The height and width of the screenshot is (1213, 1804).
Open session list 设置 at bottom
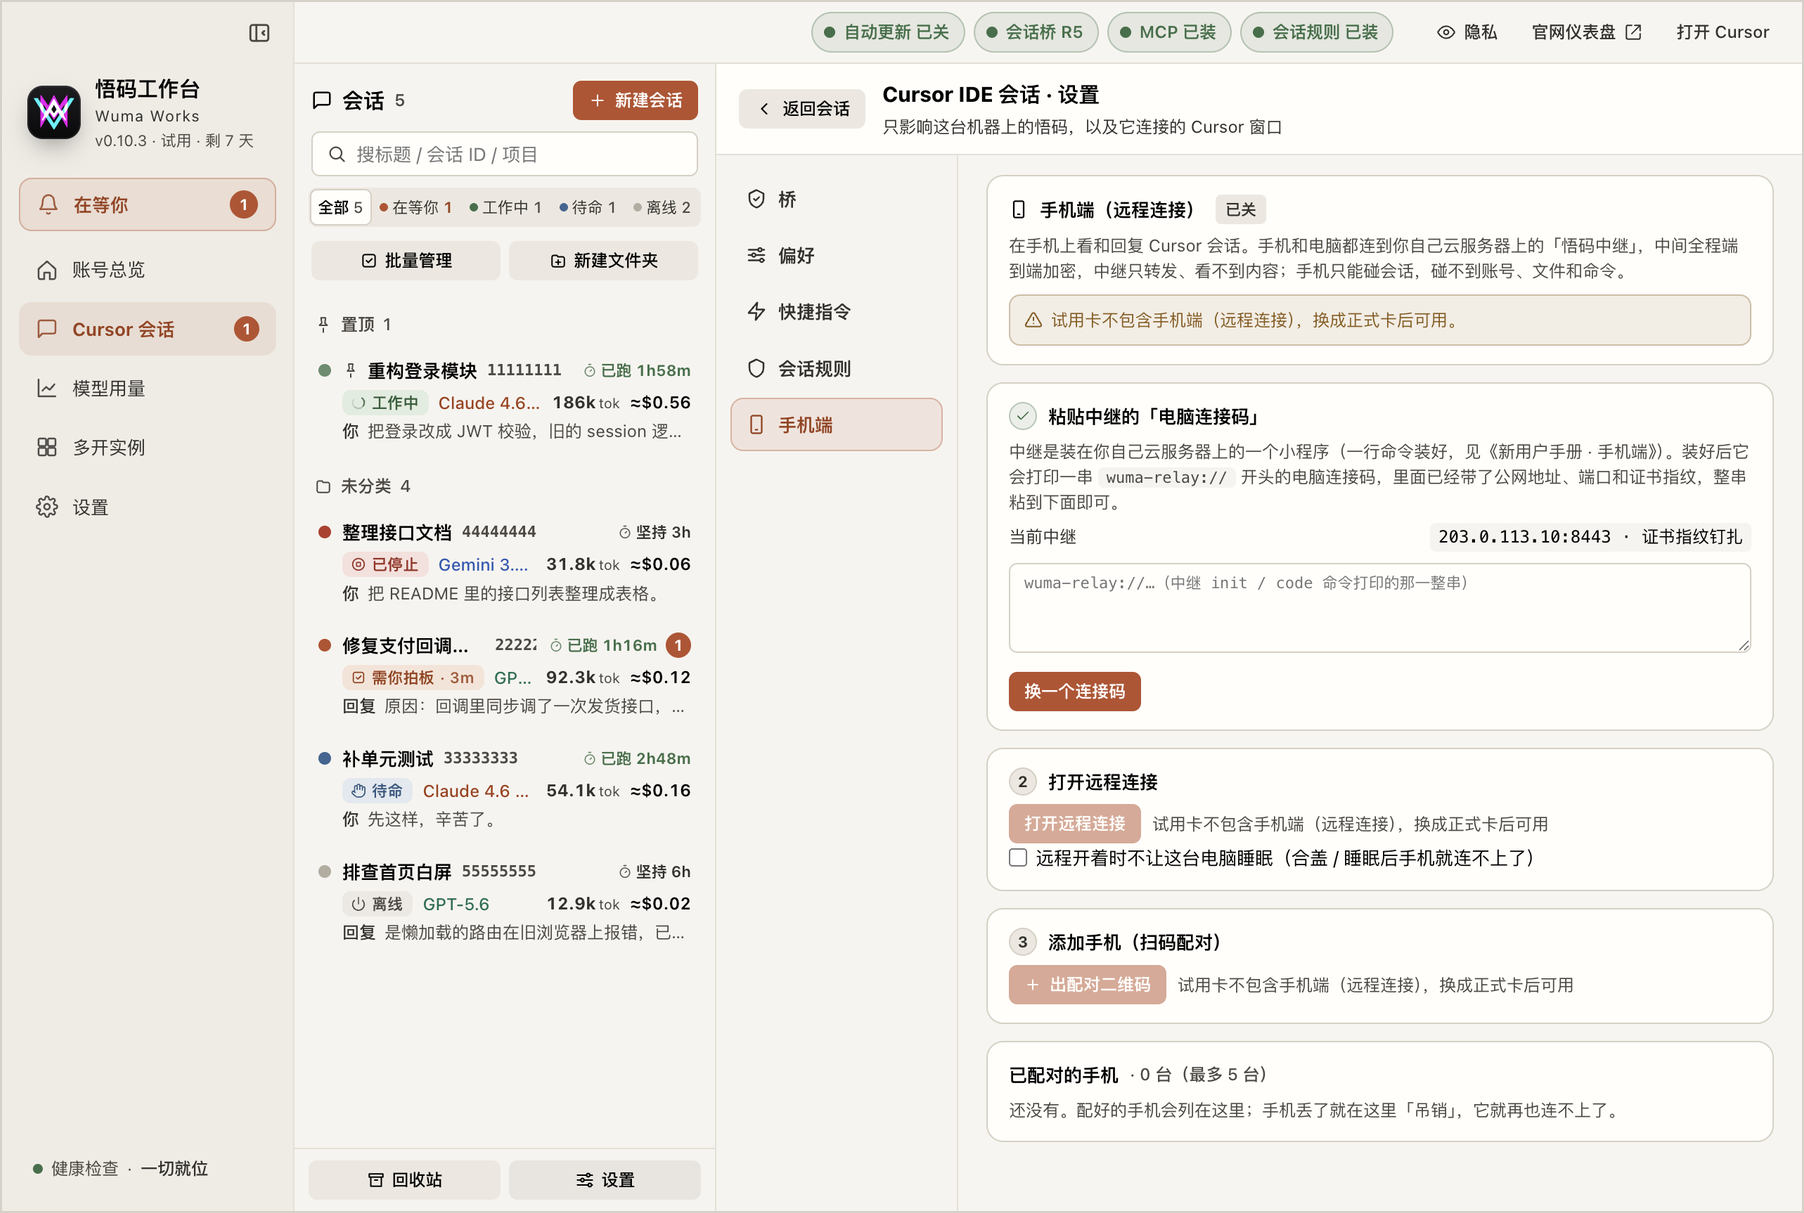[605, 1180]
